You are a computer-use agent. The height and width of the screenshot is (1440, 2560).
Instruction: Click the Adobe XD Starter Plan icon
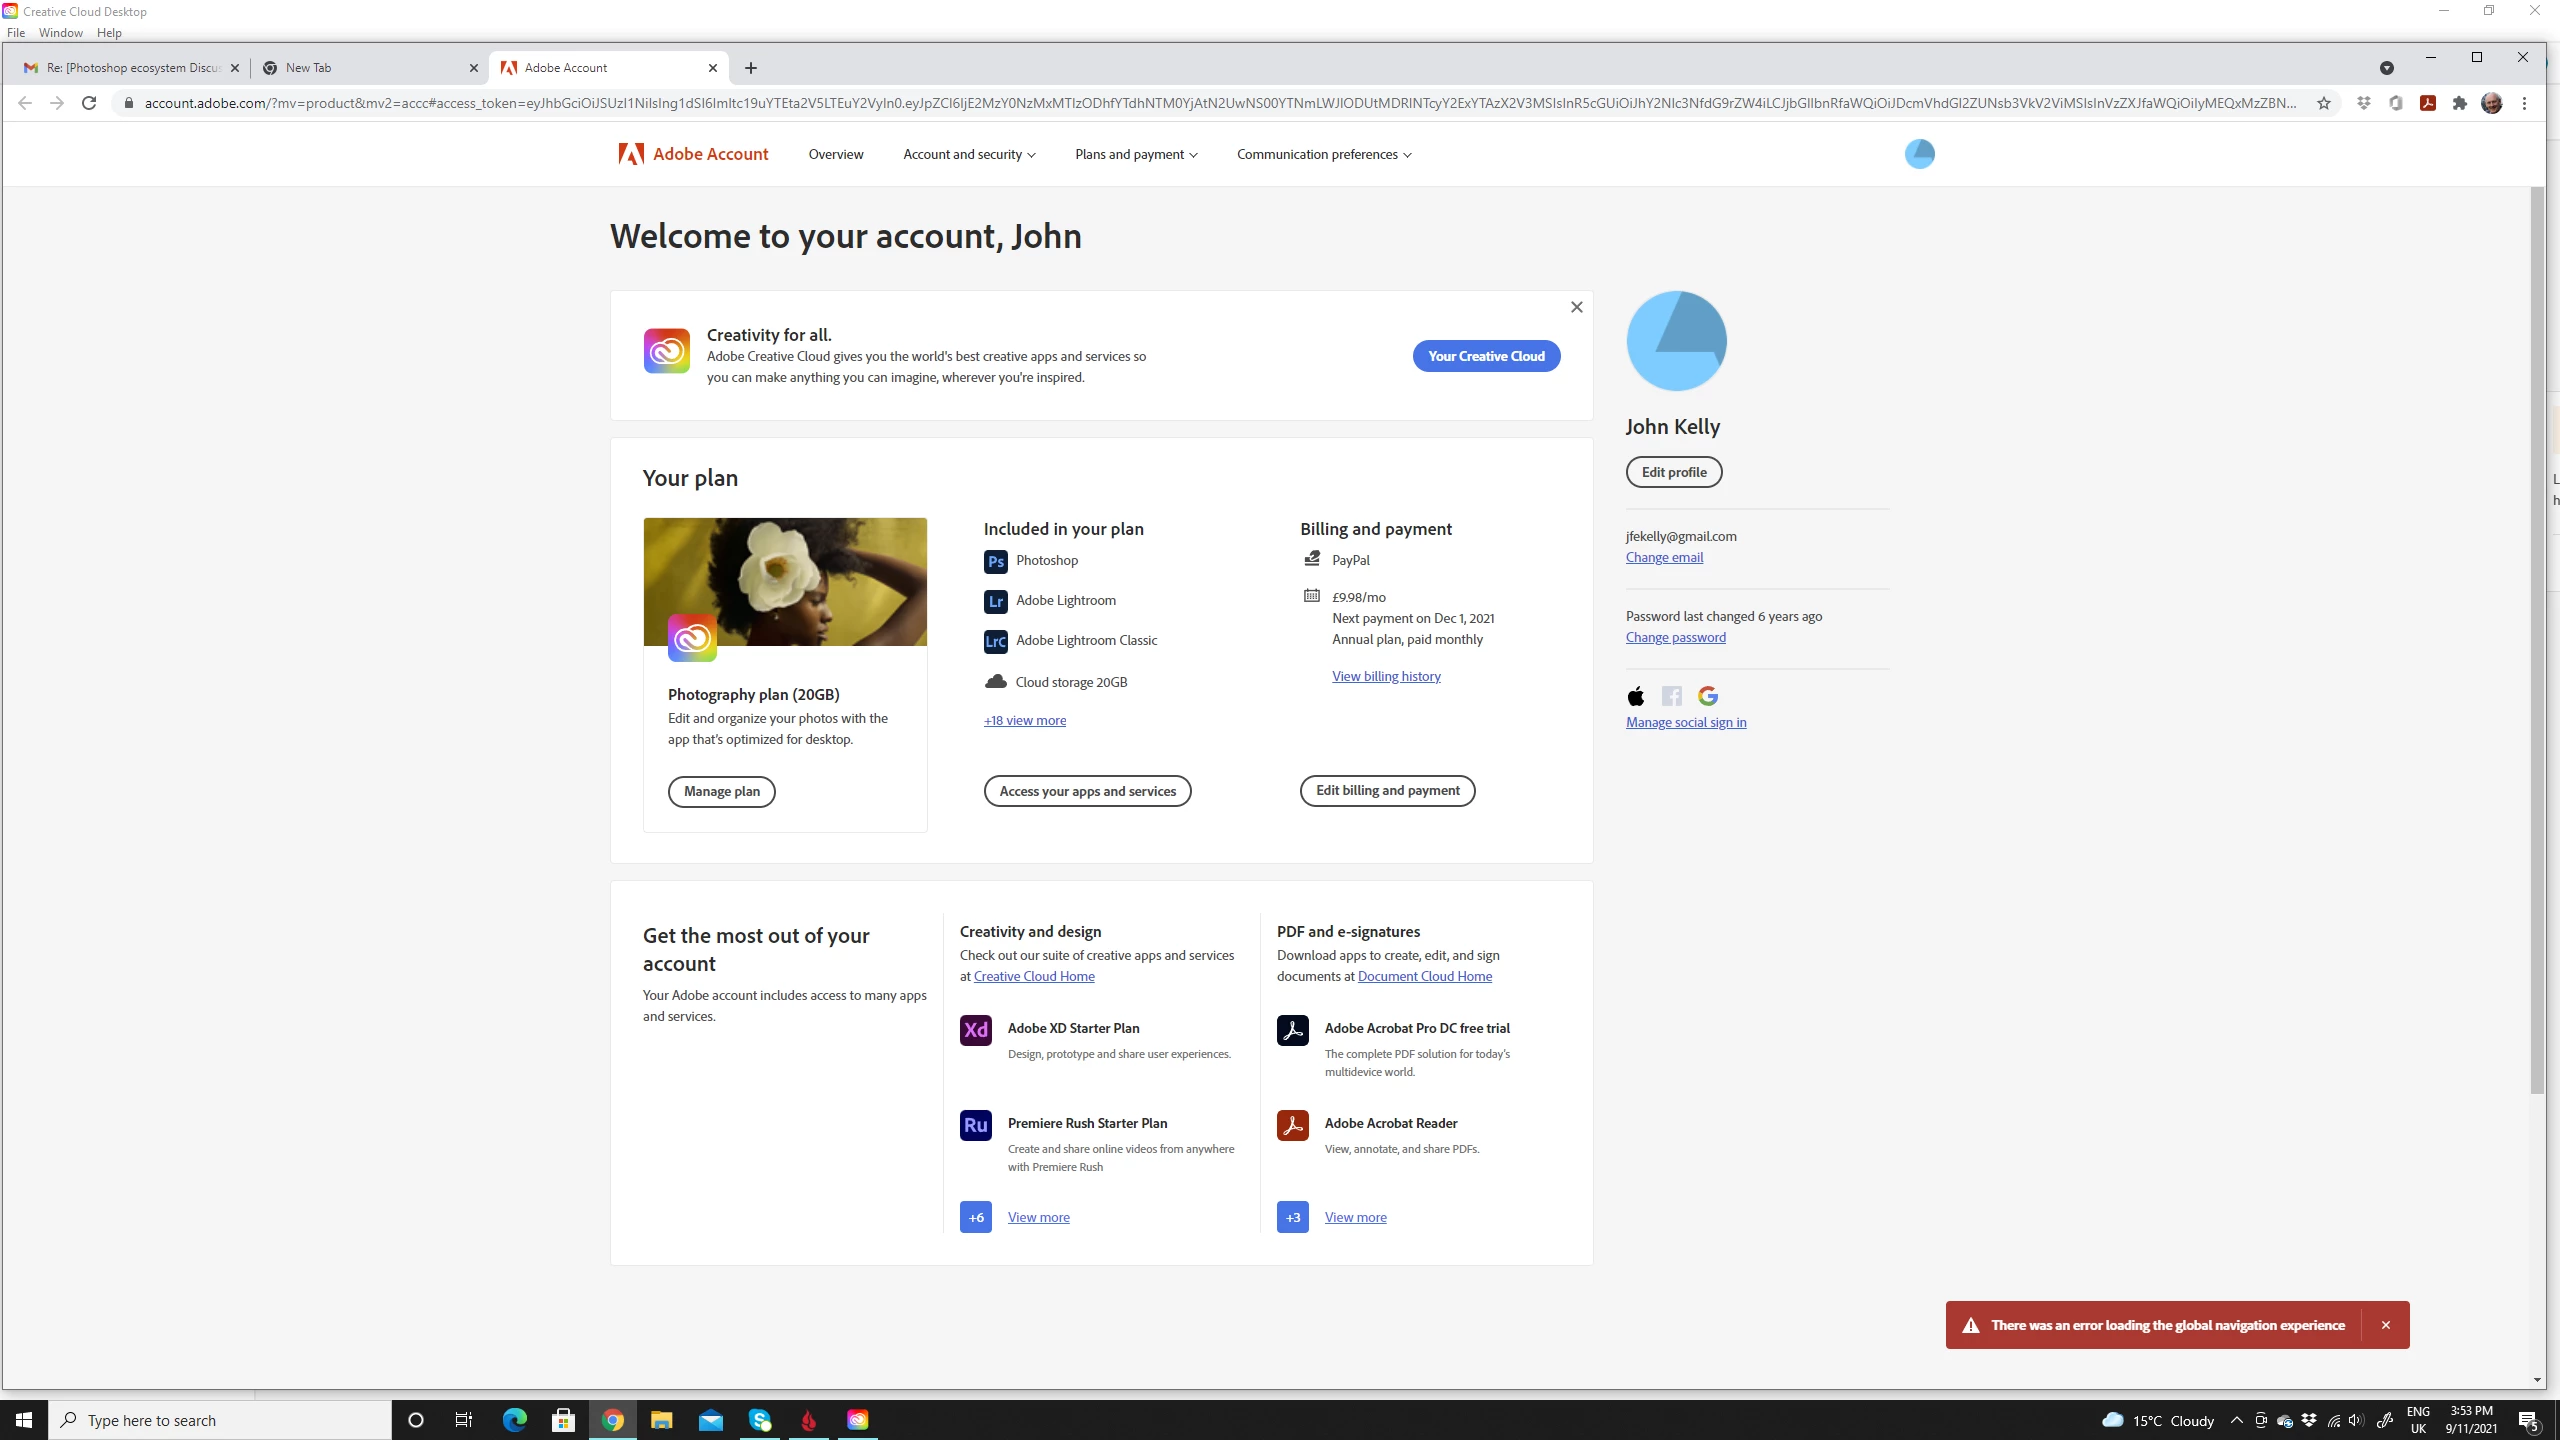click(975, 1029)
